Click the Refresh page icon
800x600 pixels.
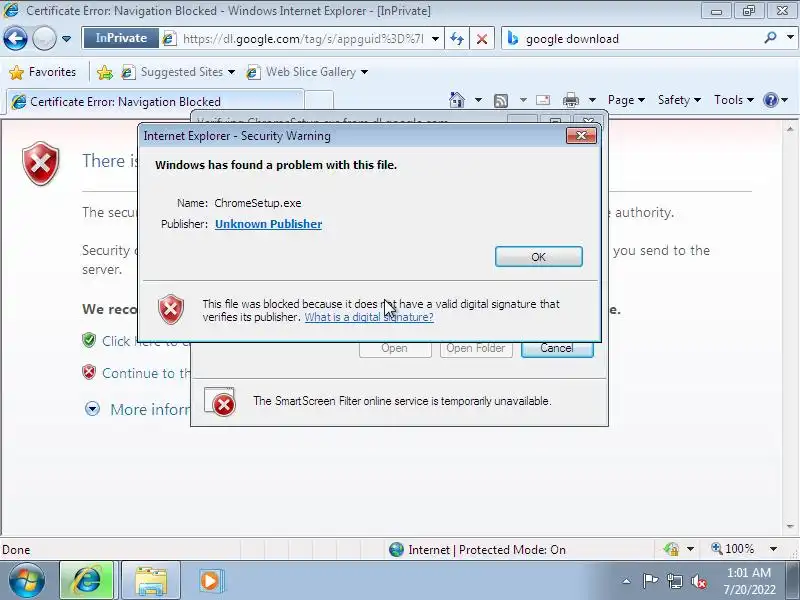point(457,39)
